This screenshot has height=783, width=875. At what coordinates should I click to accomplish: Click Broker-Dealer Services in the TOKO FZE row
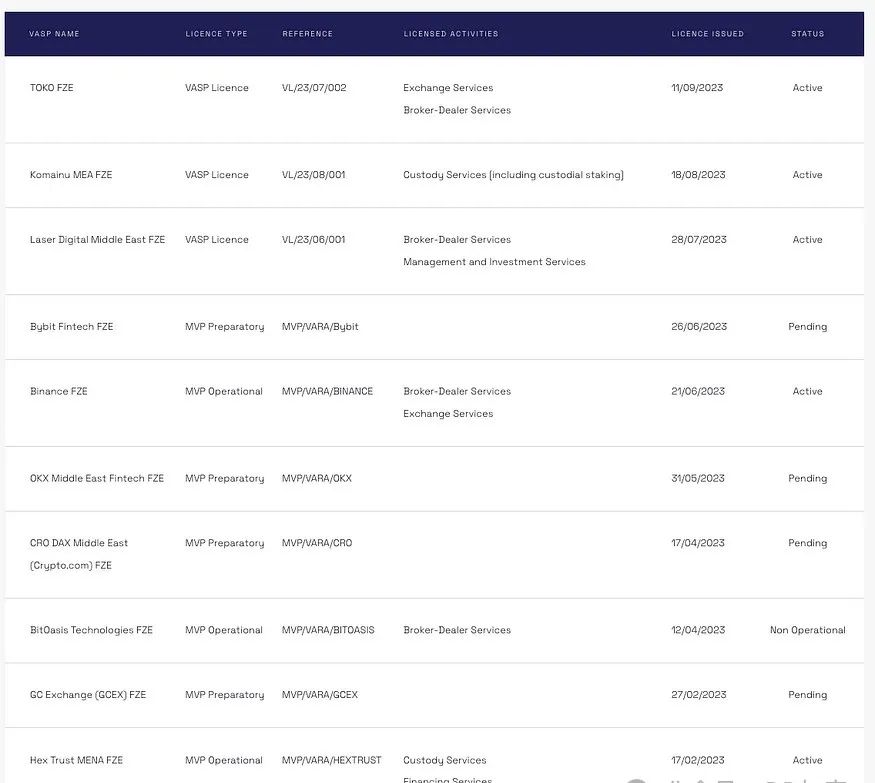(x=457, y=110)
